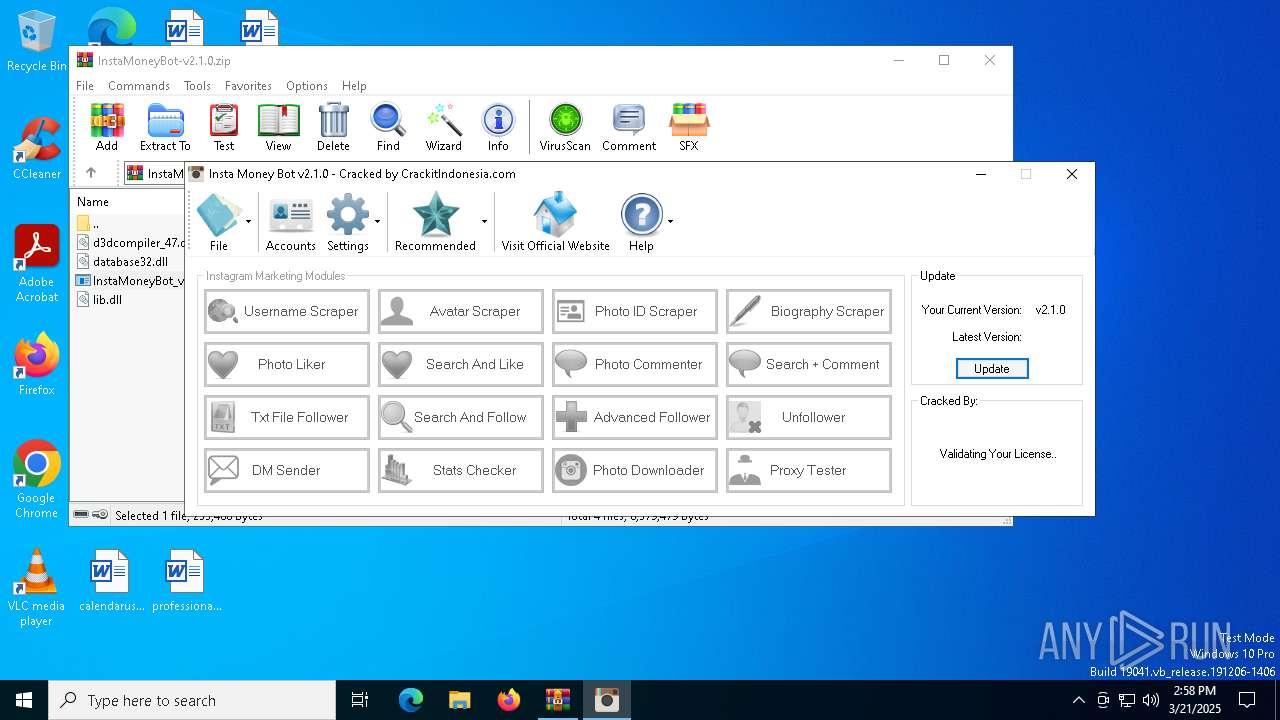Open VLC media player desktop shortcut

(36, 588)
